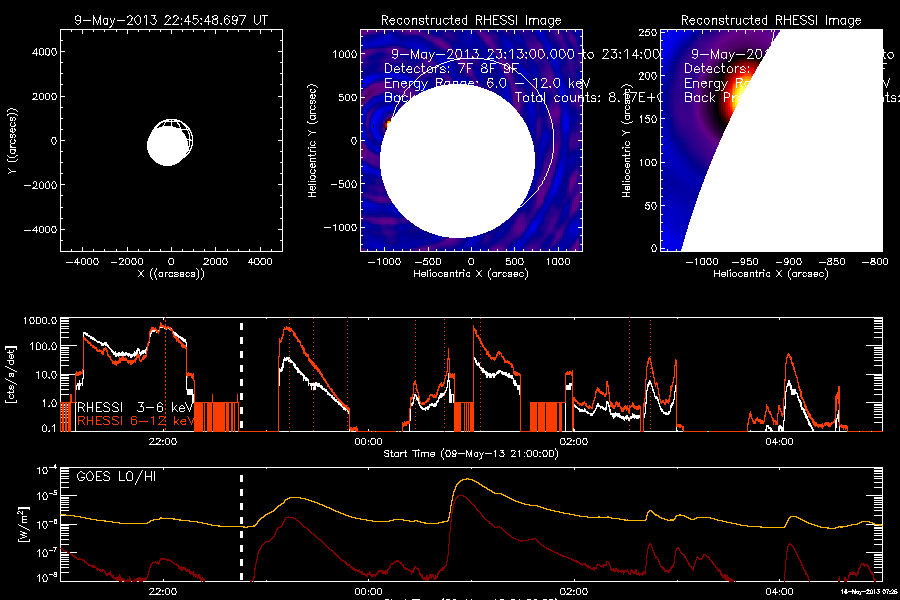Click the 'RHESSI 3-6 keV' legend label
Viewport: 900px width, 600px height.
point(135,407)
